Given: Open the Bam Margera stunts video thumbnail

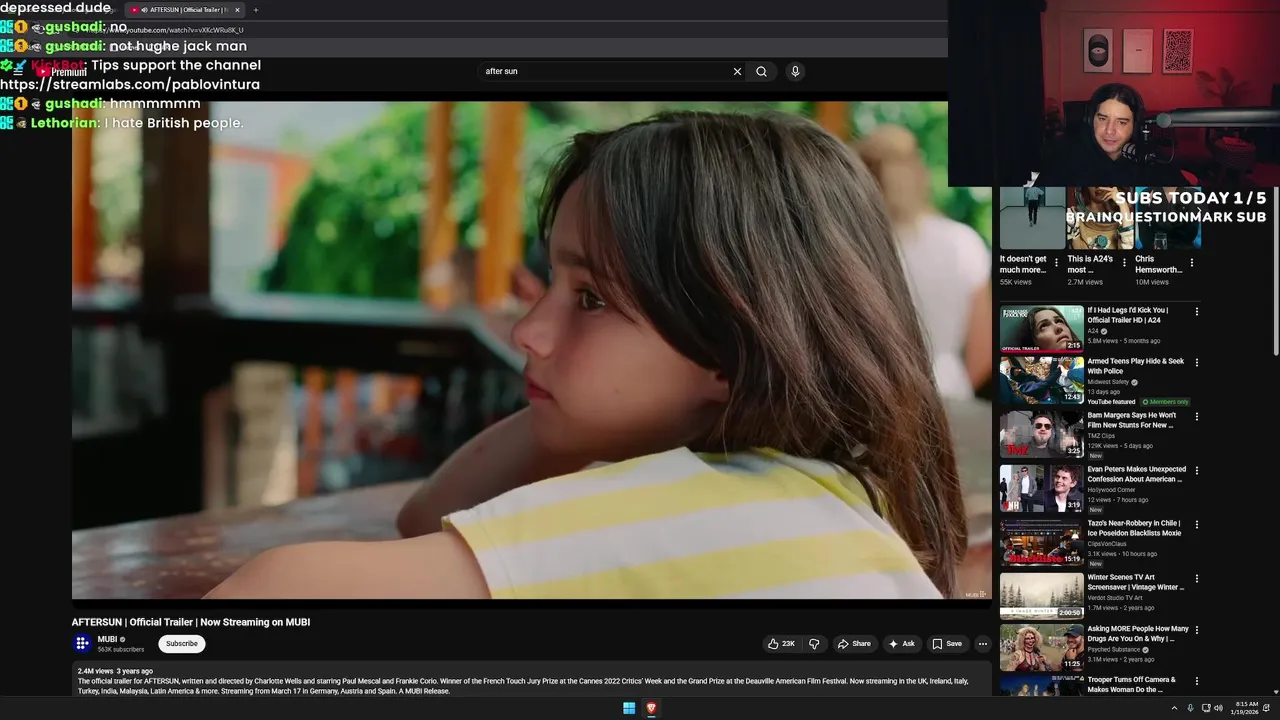Looking at the screenshot, I should 1041,435.
